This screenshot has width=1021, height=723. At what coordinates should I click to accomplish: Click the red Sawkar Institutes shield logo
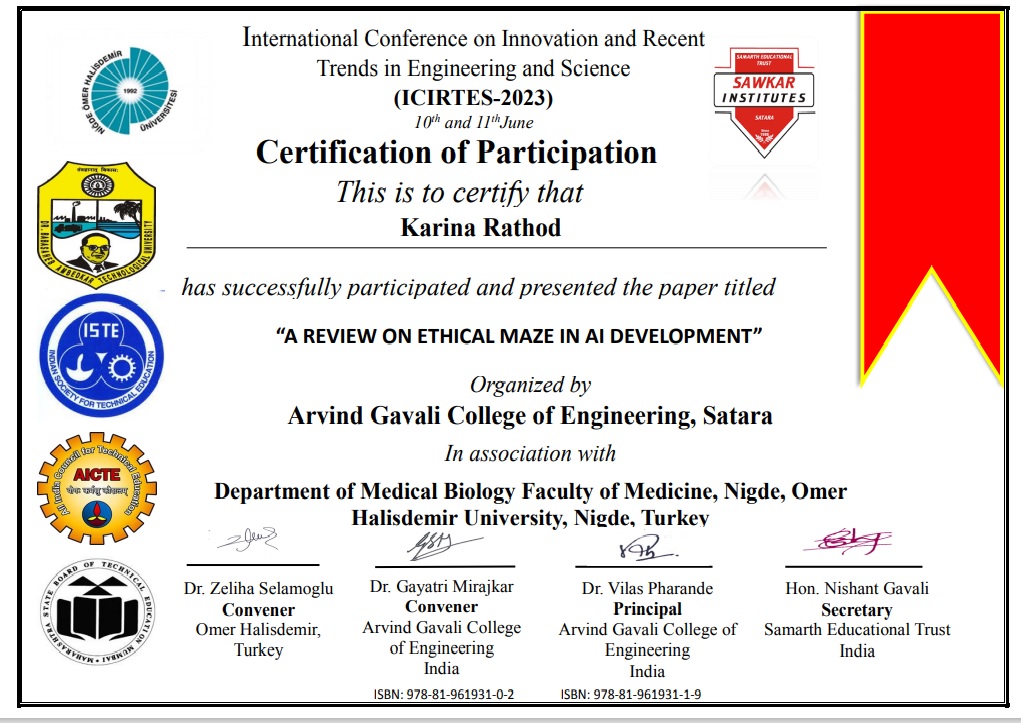(764, 102)
